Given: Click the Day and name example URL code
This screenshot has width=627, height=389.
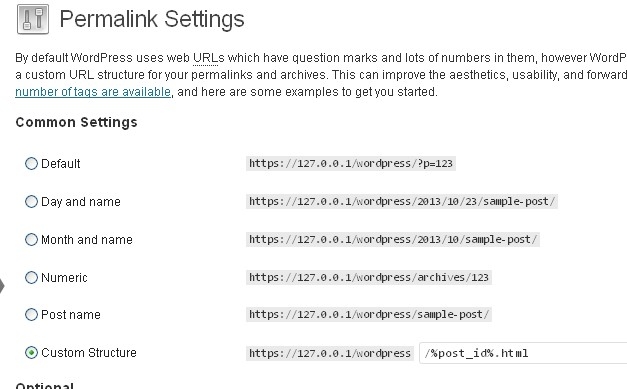Looking at the screenshot, I should pyautogui.click(x=402, y=201).
